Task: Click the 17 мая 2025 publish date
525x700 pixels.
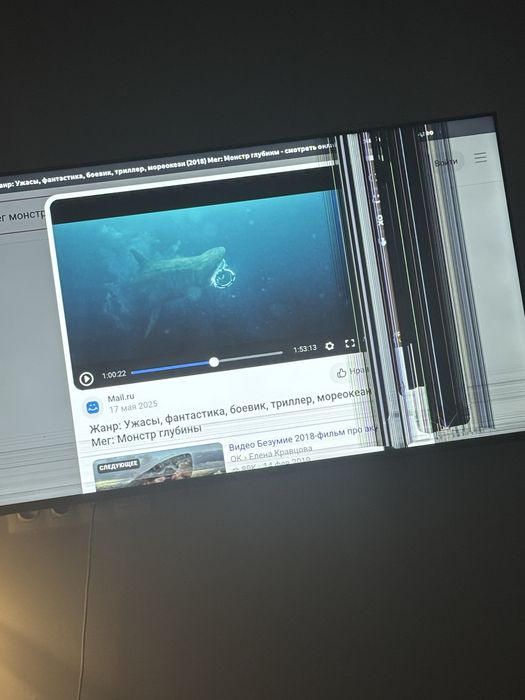Action: [133, 407]
